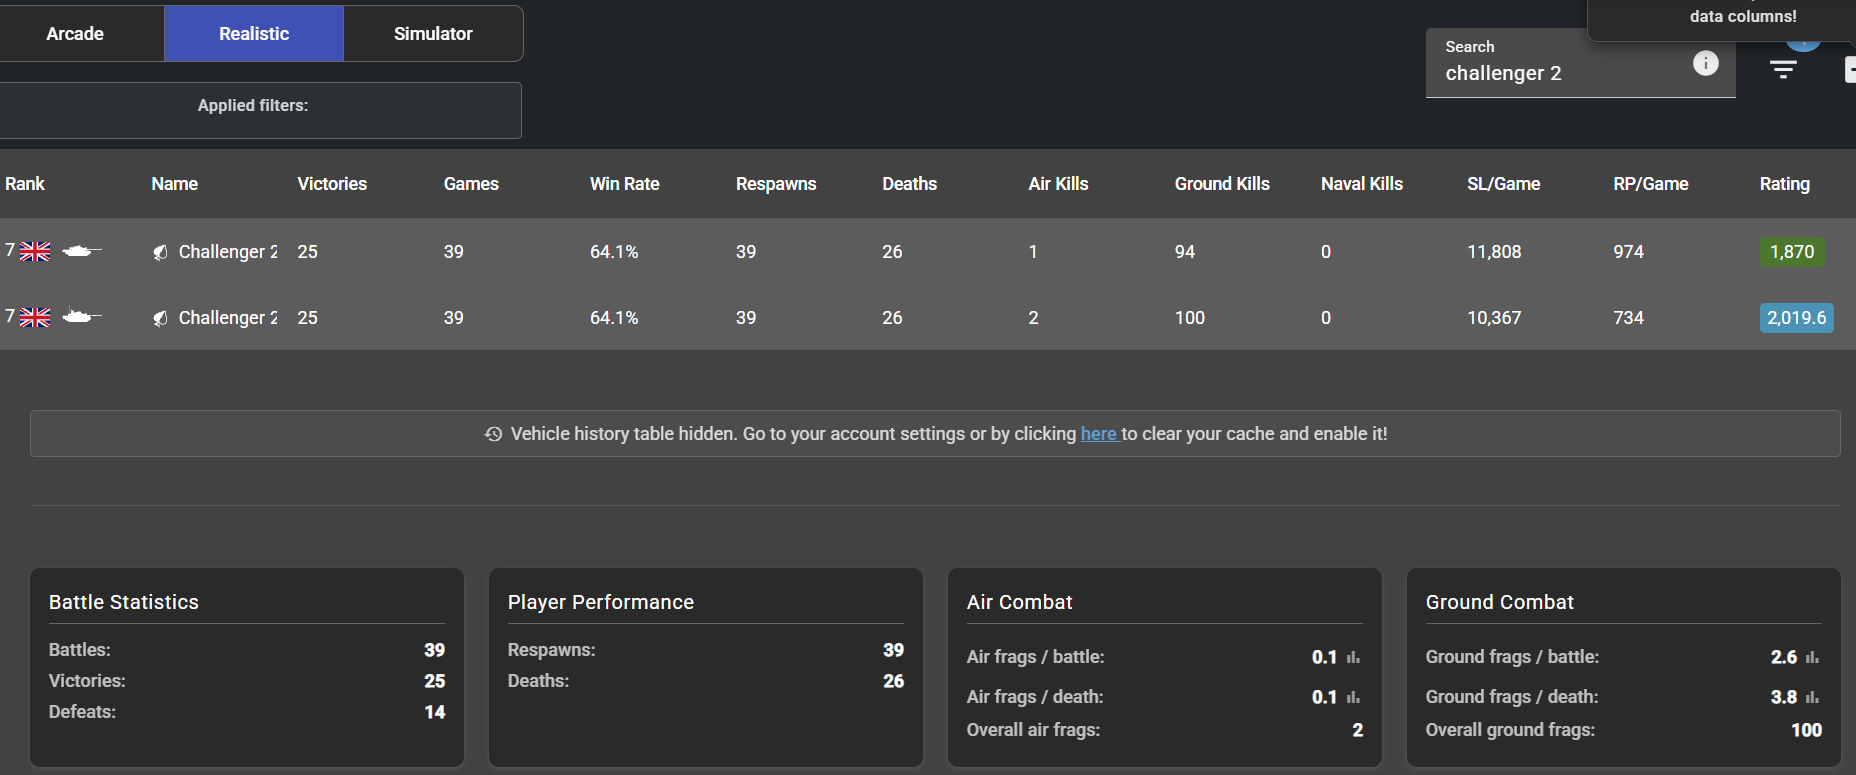Sort by the RP/Game column header
Image resolution: width=1856 pixels, height=775 pixels.
[1651, 184]
